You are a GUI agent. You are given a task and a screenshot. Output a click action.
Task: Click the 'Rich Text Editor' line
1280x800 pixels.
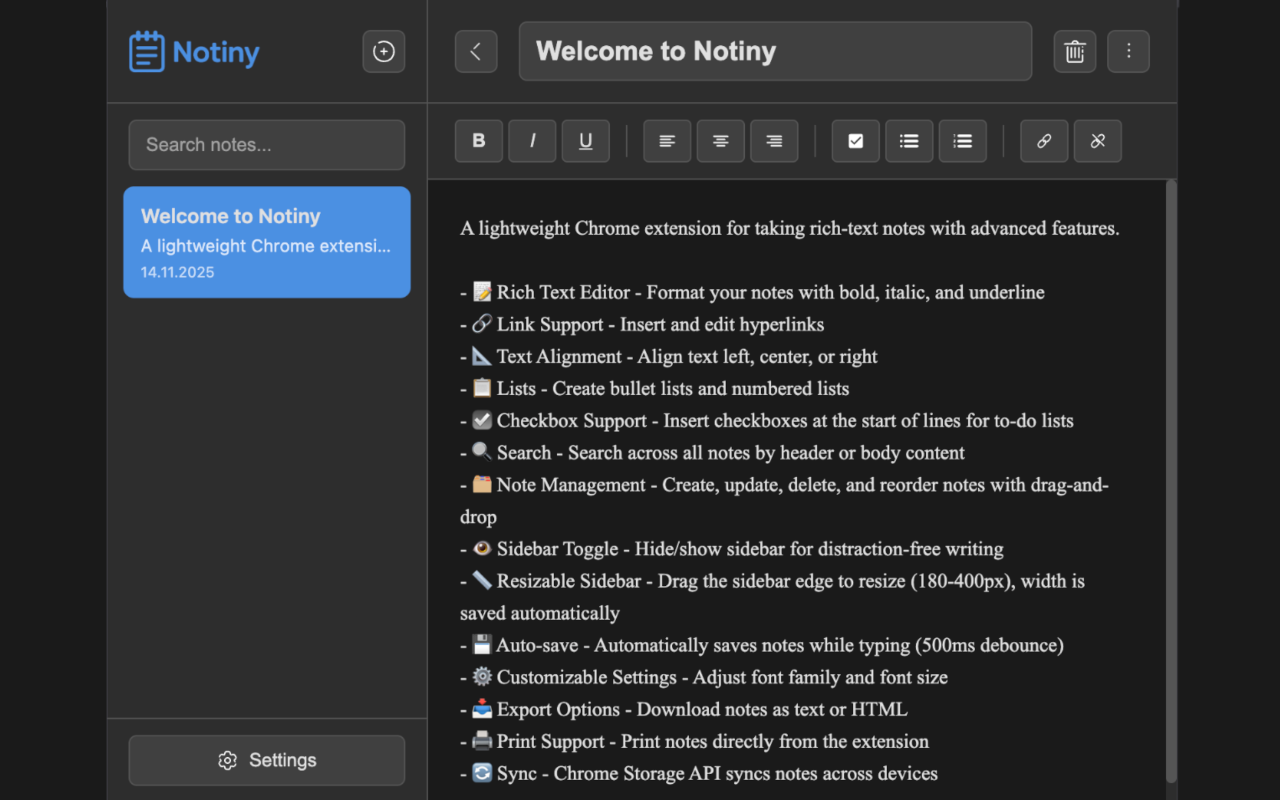(x=752, y=292)
